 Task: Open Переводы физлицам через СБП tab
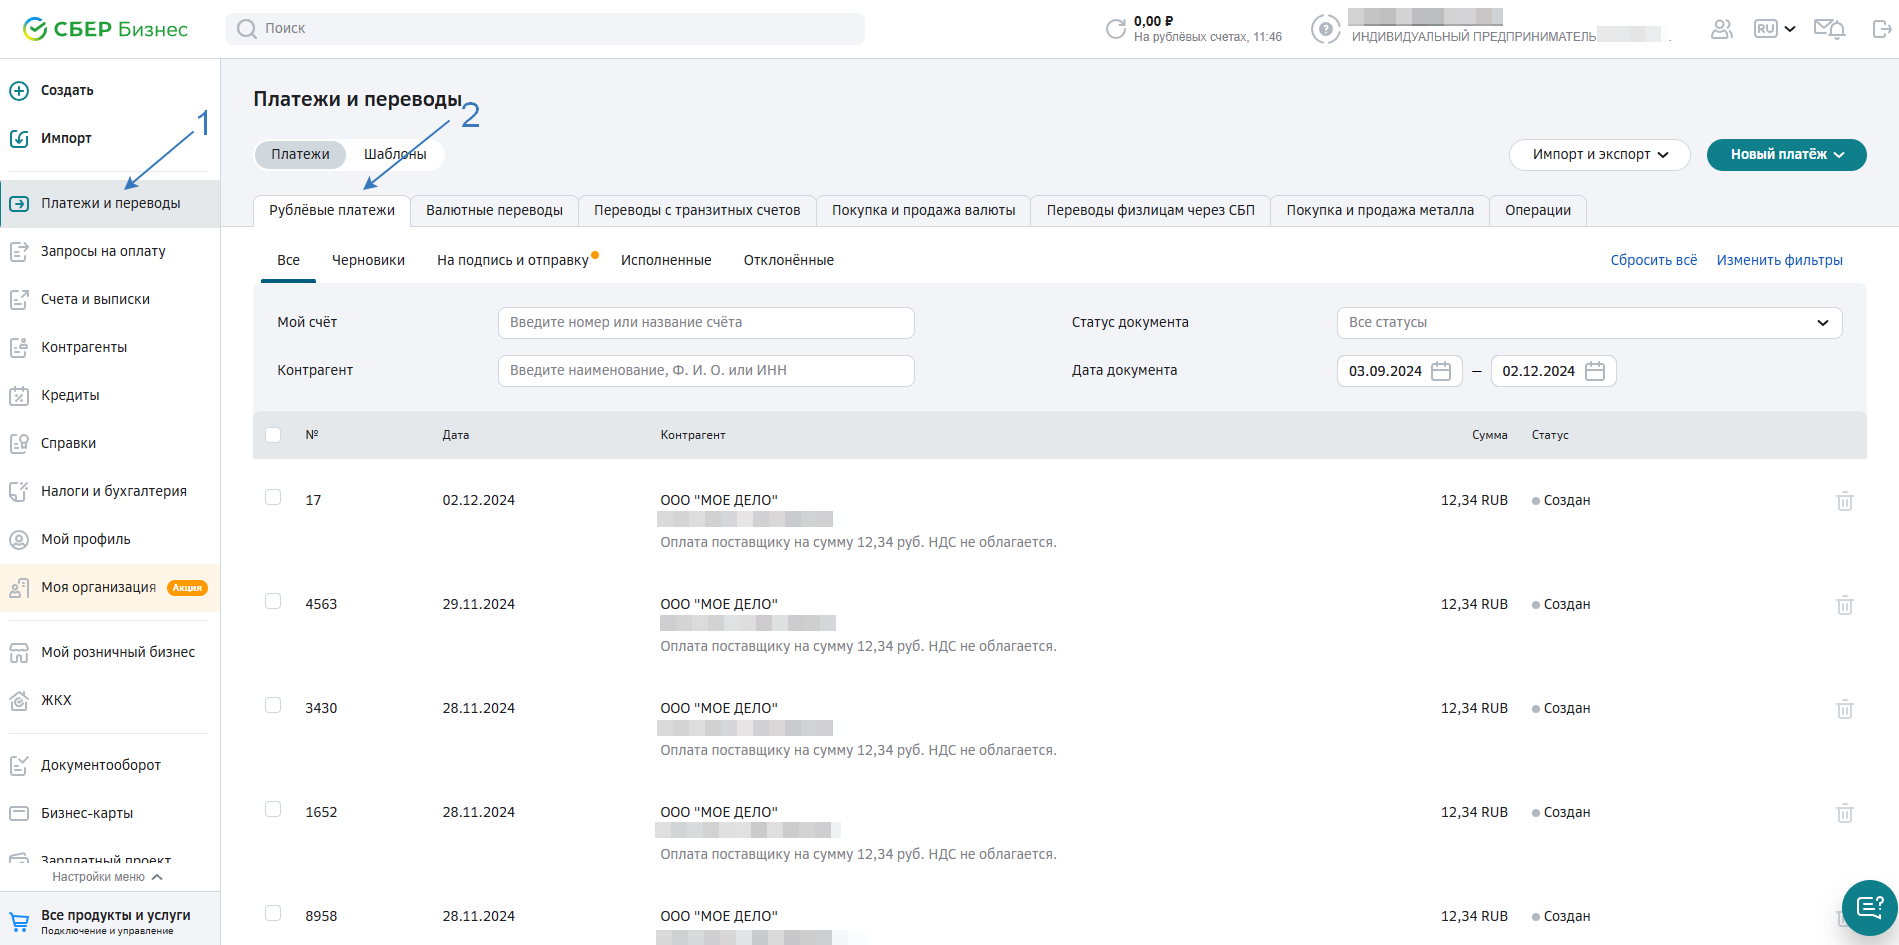pos(1150,211)
